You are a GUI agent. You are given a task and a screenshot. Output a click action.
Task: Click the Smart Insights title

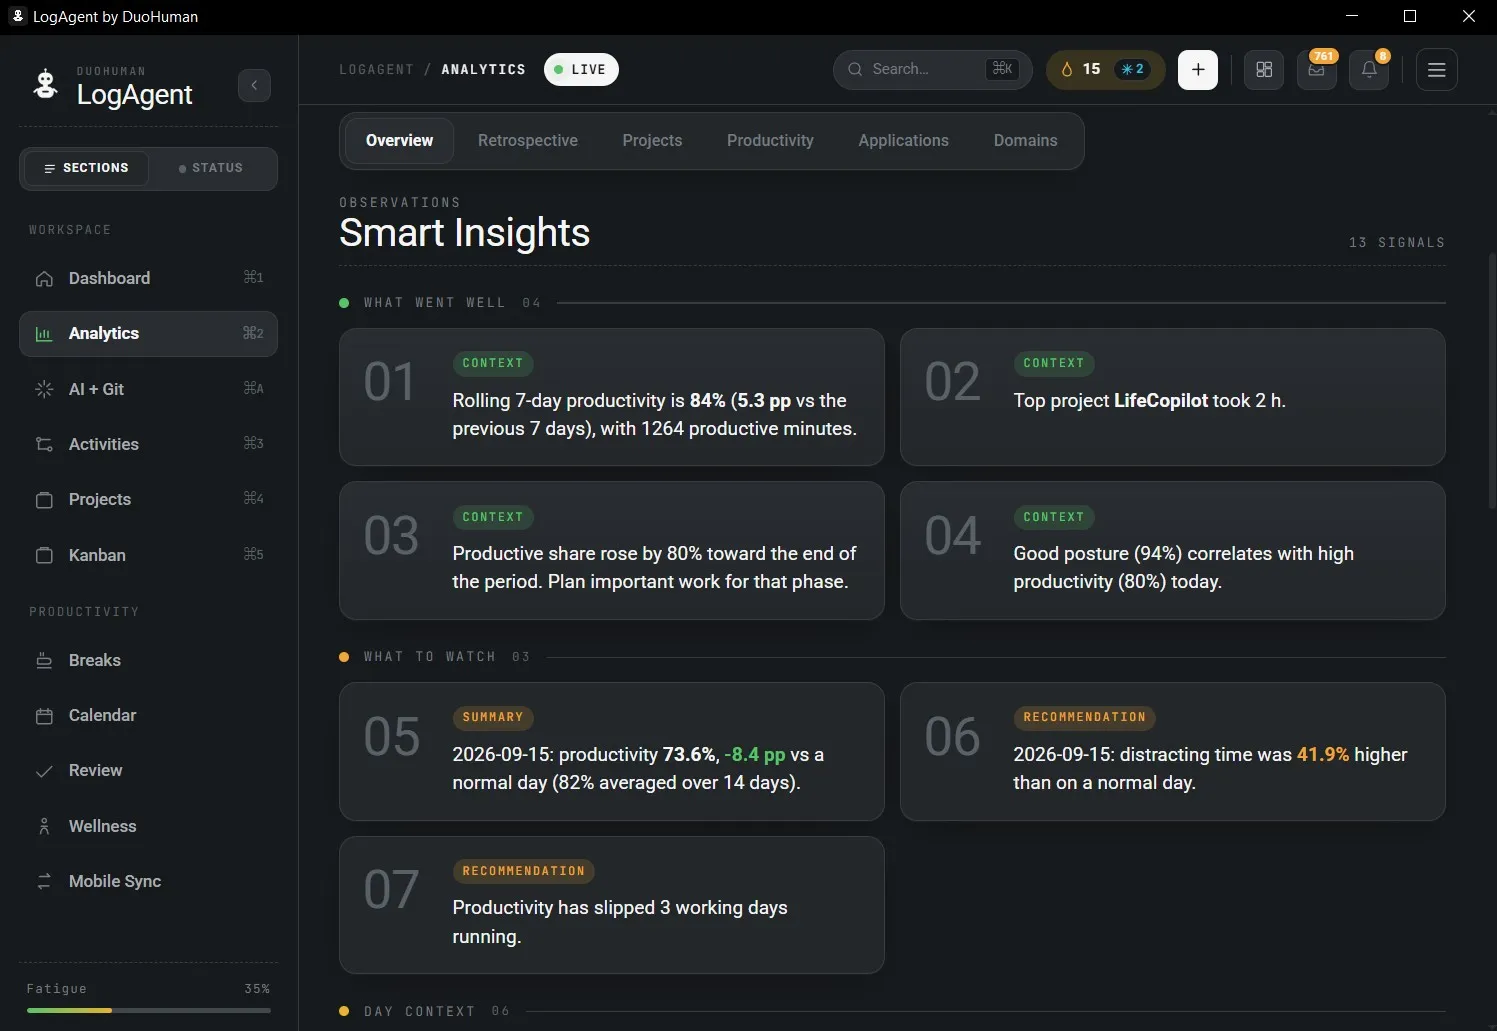coord(465,233)
